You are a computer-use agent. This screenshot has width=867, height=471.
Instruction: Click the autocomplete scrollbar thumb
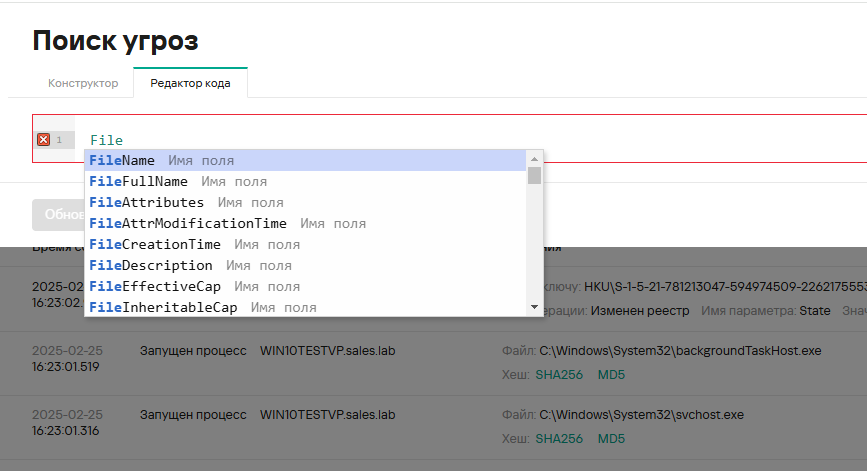(x=534, y=176)
